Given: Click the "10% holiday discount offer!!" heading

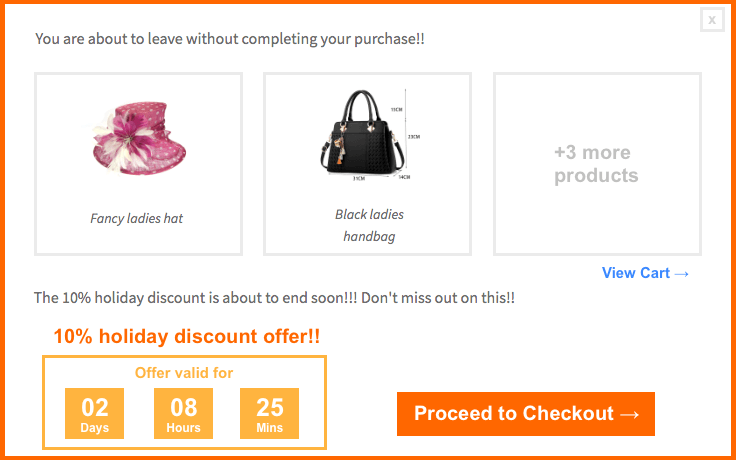Looking at the screenshot, I should point(187,336).
